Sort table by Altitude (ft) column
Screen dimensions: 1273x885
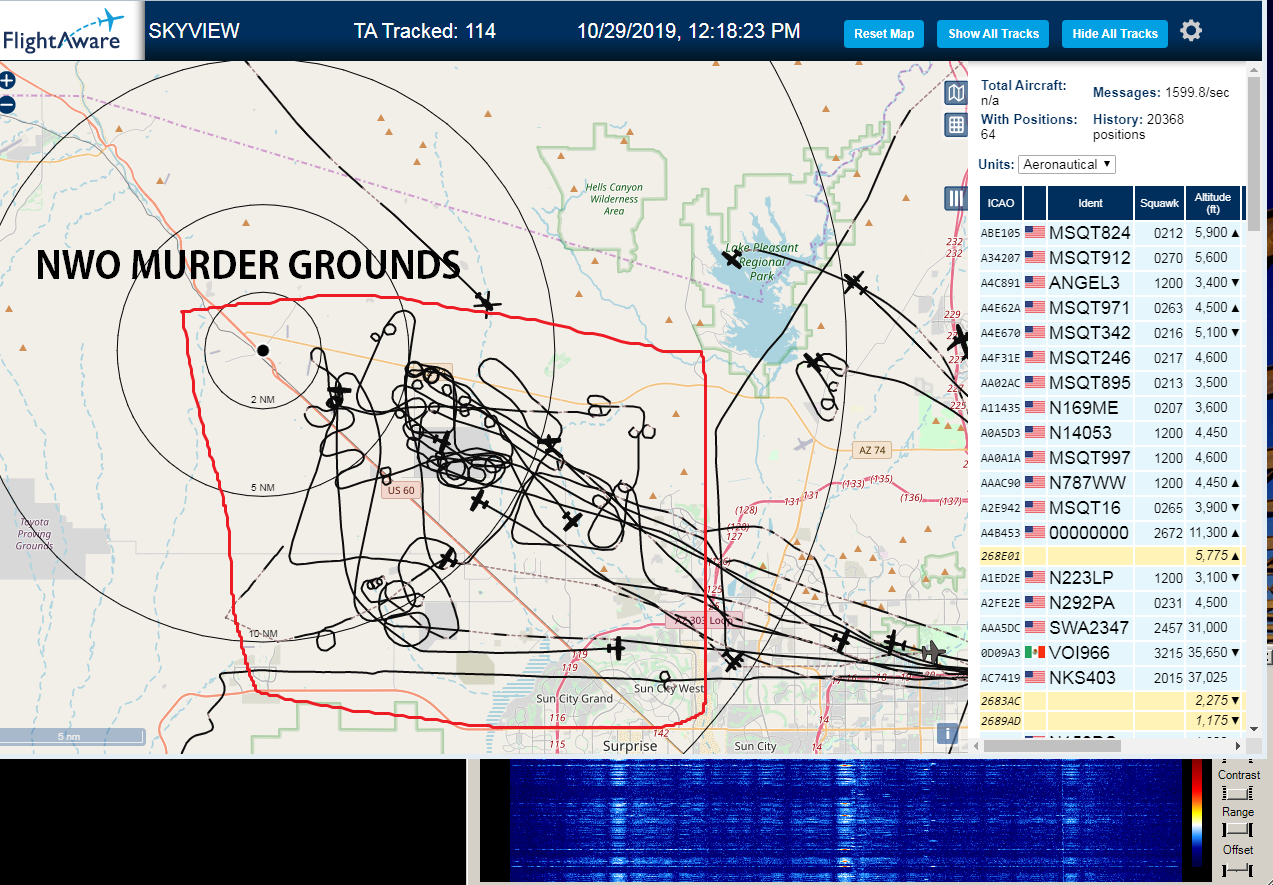coord(1213,203)
